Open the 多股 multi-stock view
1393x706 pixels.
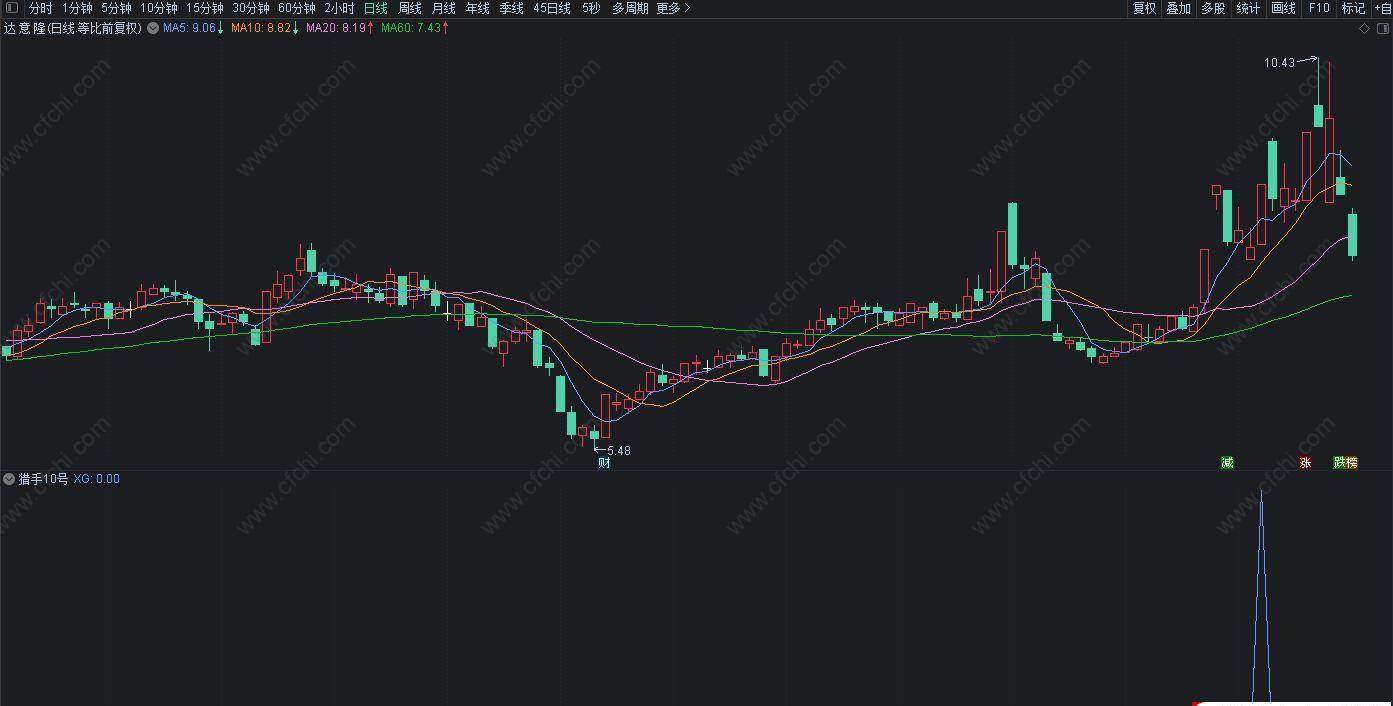pos(1213,8)
